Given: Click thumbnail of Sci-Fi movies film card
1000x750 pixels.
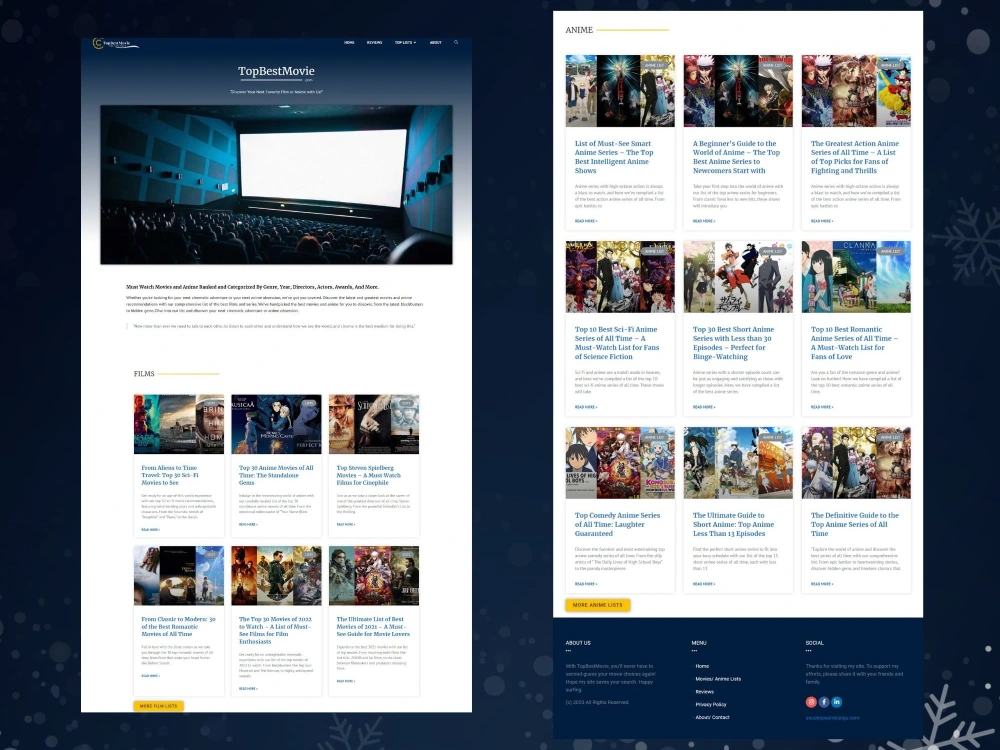Looking at the screenshot, I should 179,424.
